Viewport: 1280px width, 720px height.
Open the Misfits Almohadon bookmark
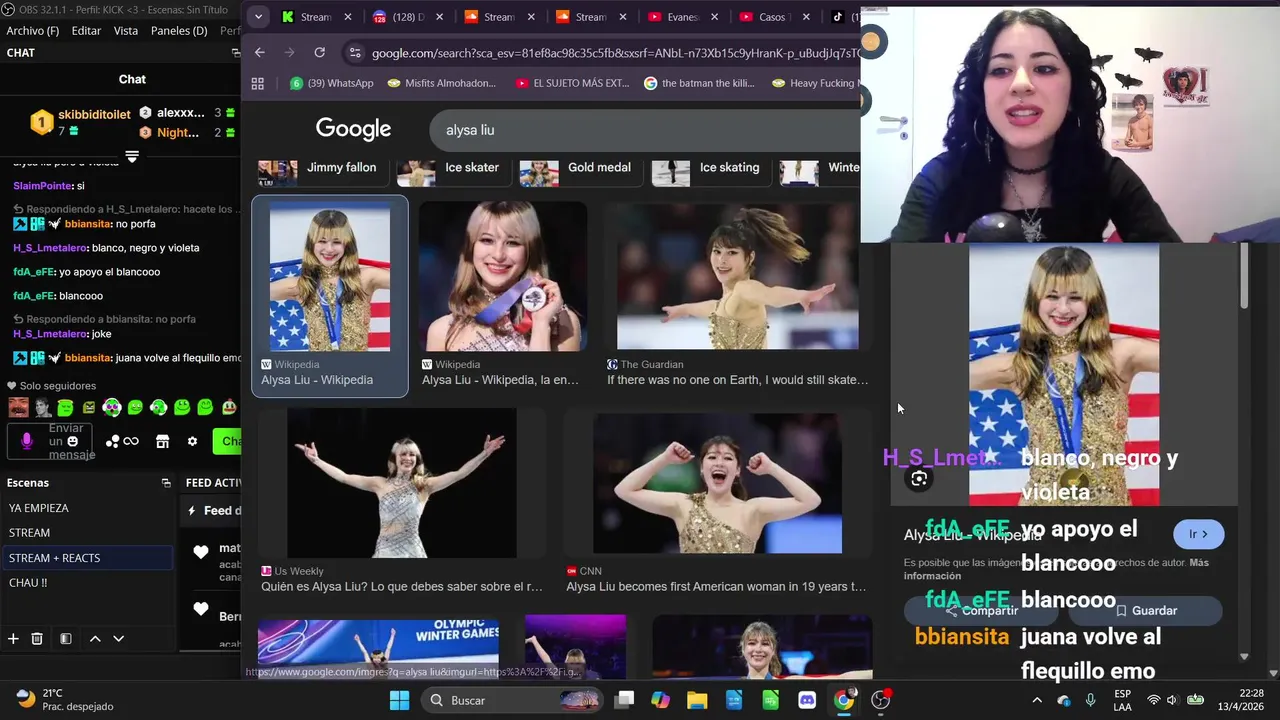441,83
